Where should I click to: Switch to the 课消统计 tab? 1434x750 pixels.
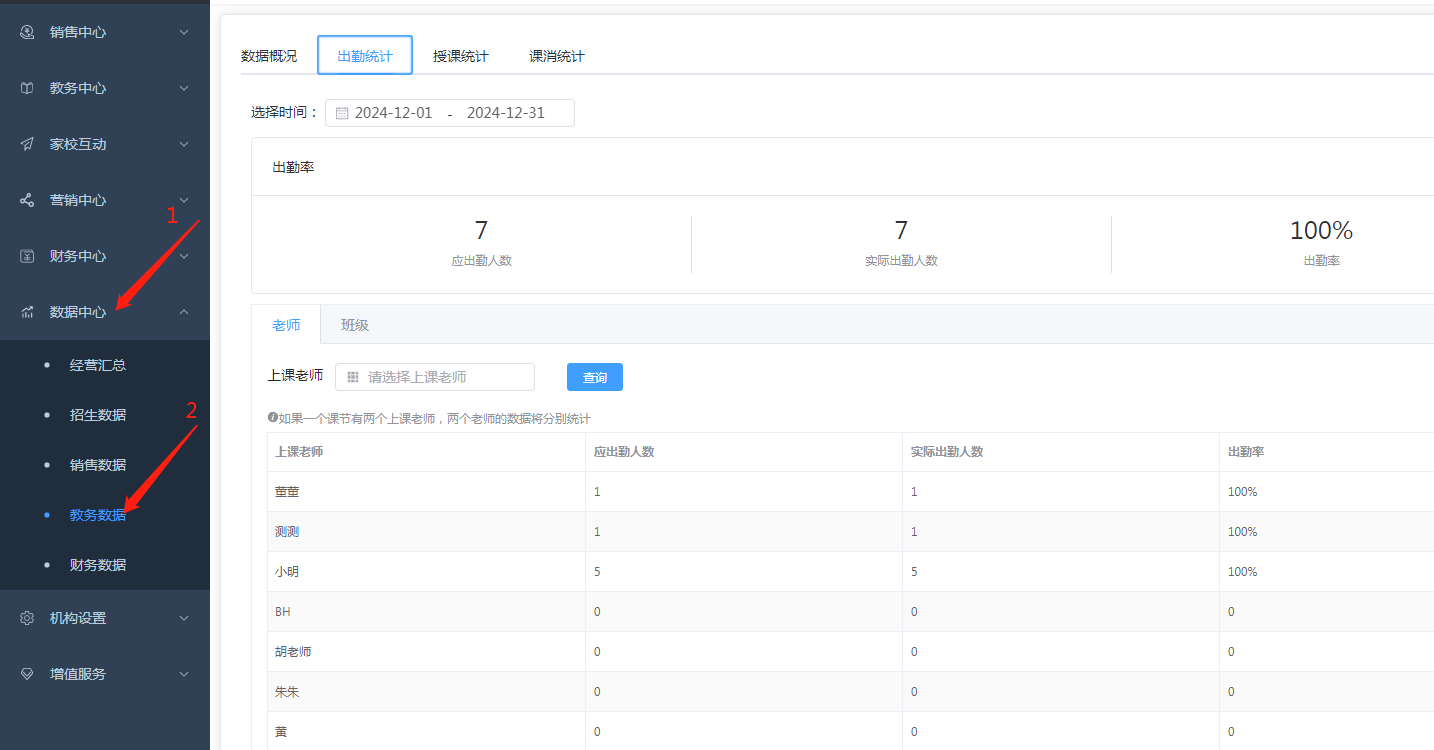(x=557, y=56)
